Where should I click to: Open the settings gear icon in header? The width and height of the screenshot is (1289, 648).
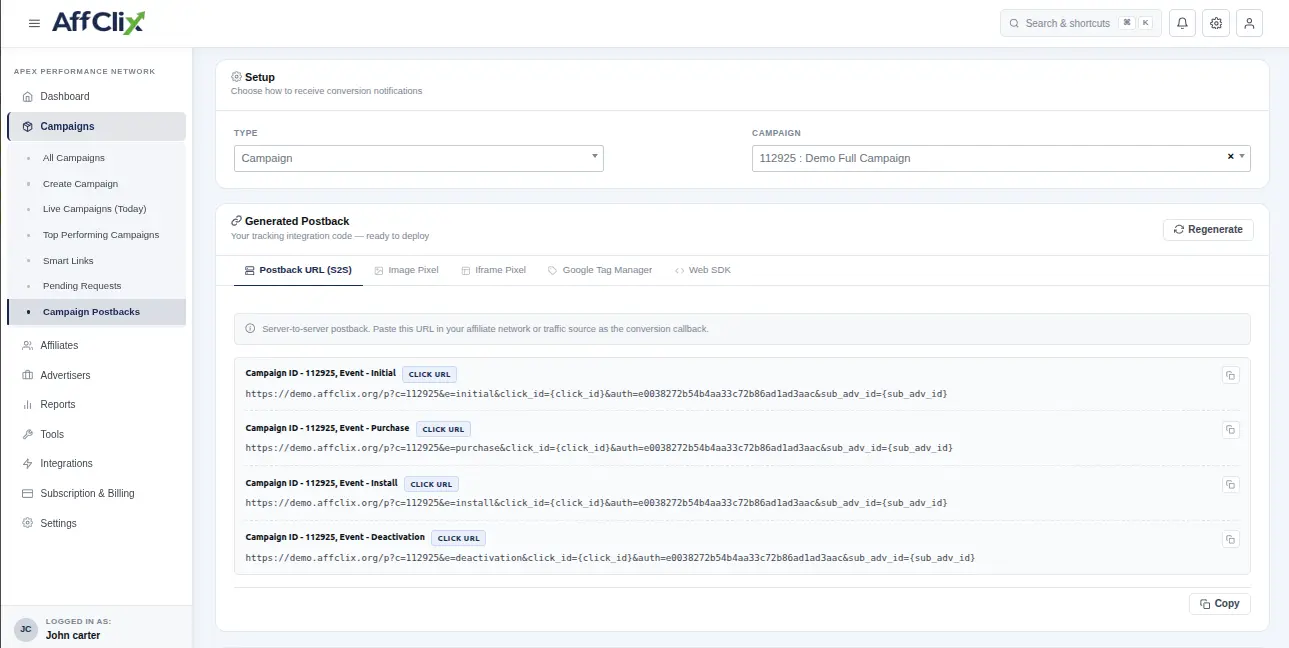[x=1216, y=23]
